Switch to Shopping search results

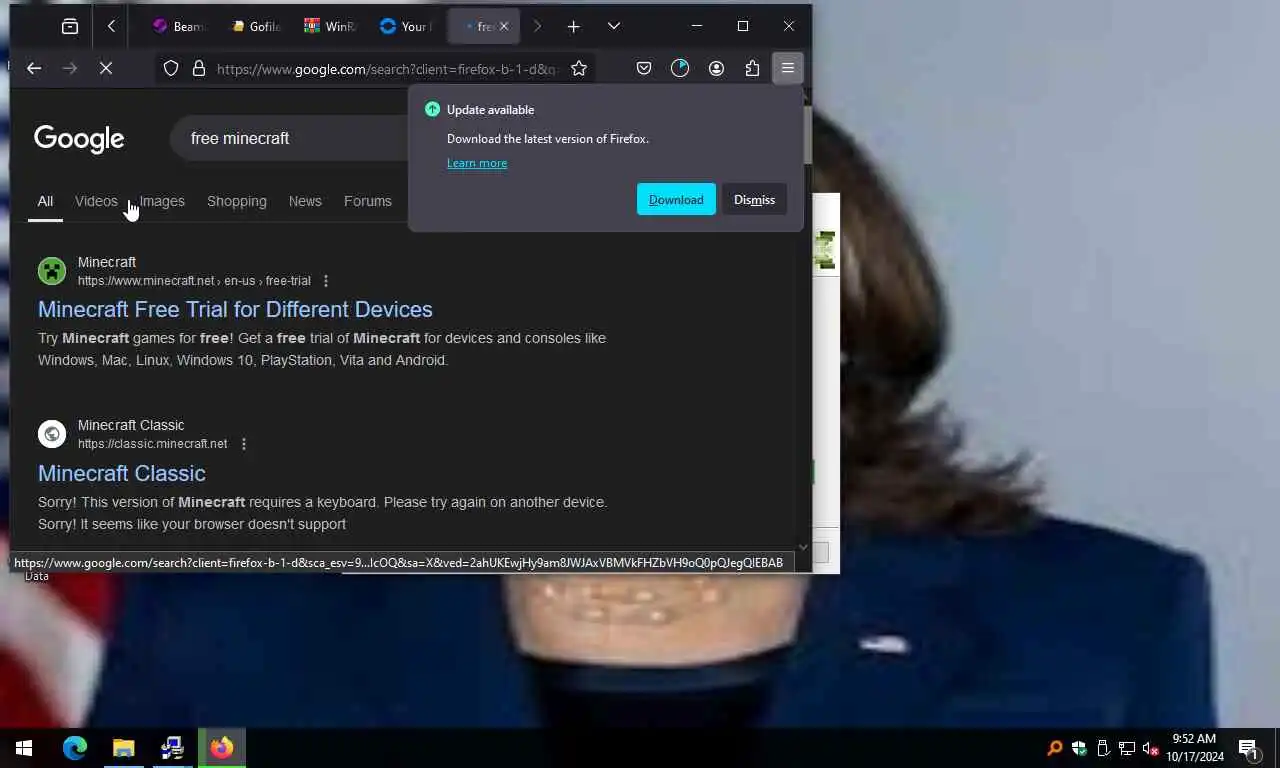tap(237, 201)
